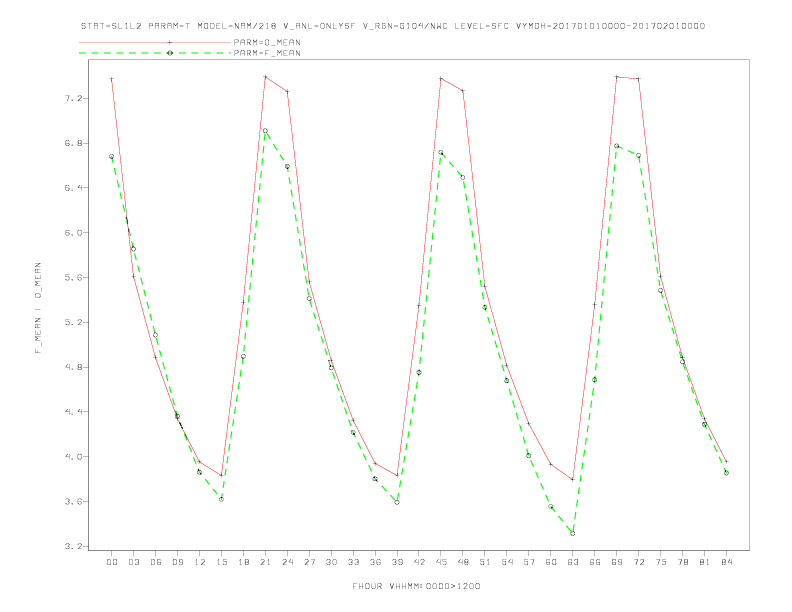Click the x-axis title FHOUR VHHMM:0000>1200

click(x=416, y=586)
